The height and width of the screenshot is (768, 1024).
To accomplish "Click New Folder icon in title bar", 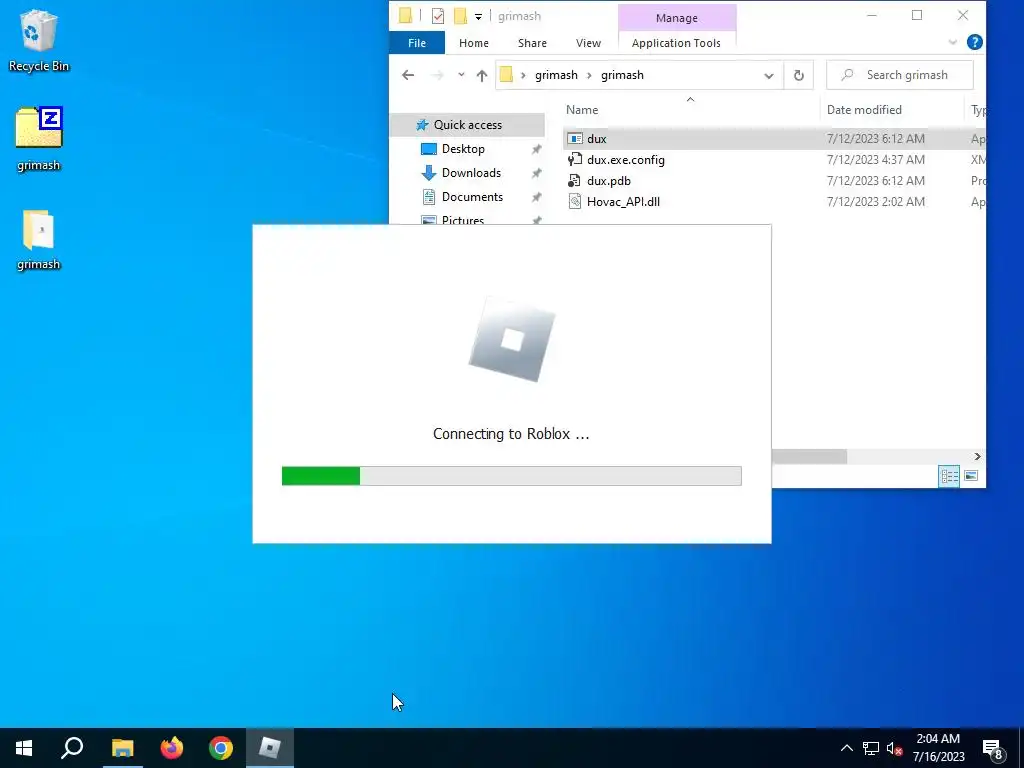I will point(460,16).
